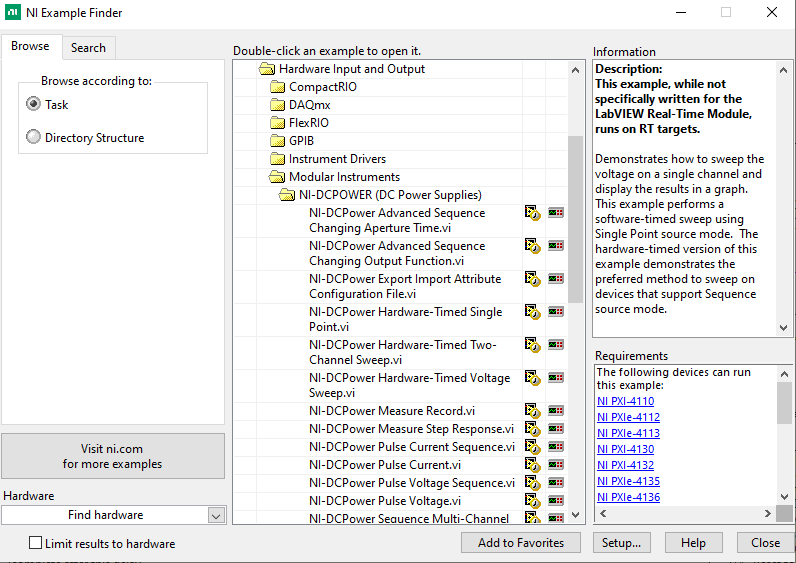This screenshot has height=563, width=796.
Task: Click hardware board icon for Changing Output Function row
Action: (x=556, y=246)
